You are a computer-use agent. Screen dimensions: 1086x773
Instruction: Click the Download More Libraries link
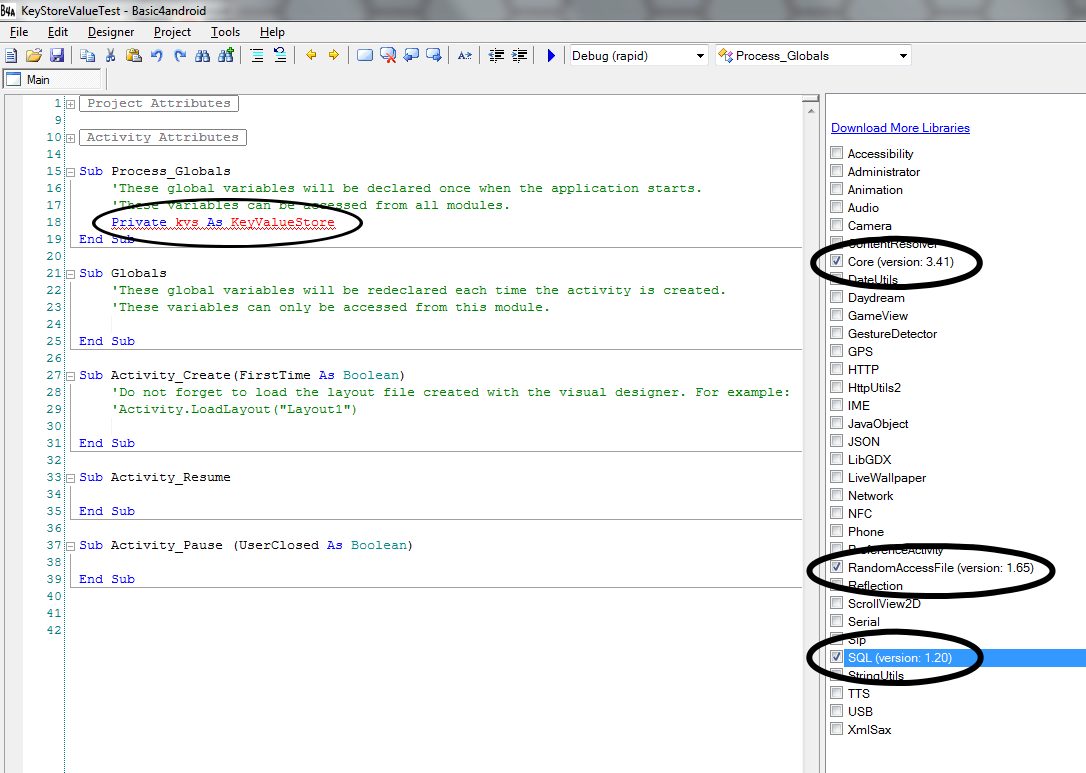(x=900, y=128)
